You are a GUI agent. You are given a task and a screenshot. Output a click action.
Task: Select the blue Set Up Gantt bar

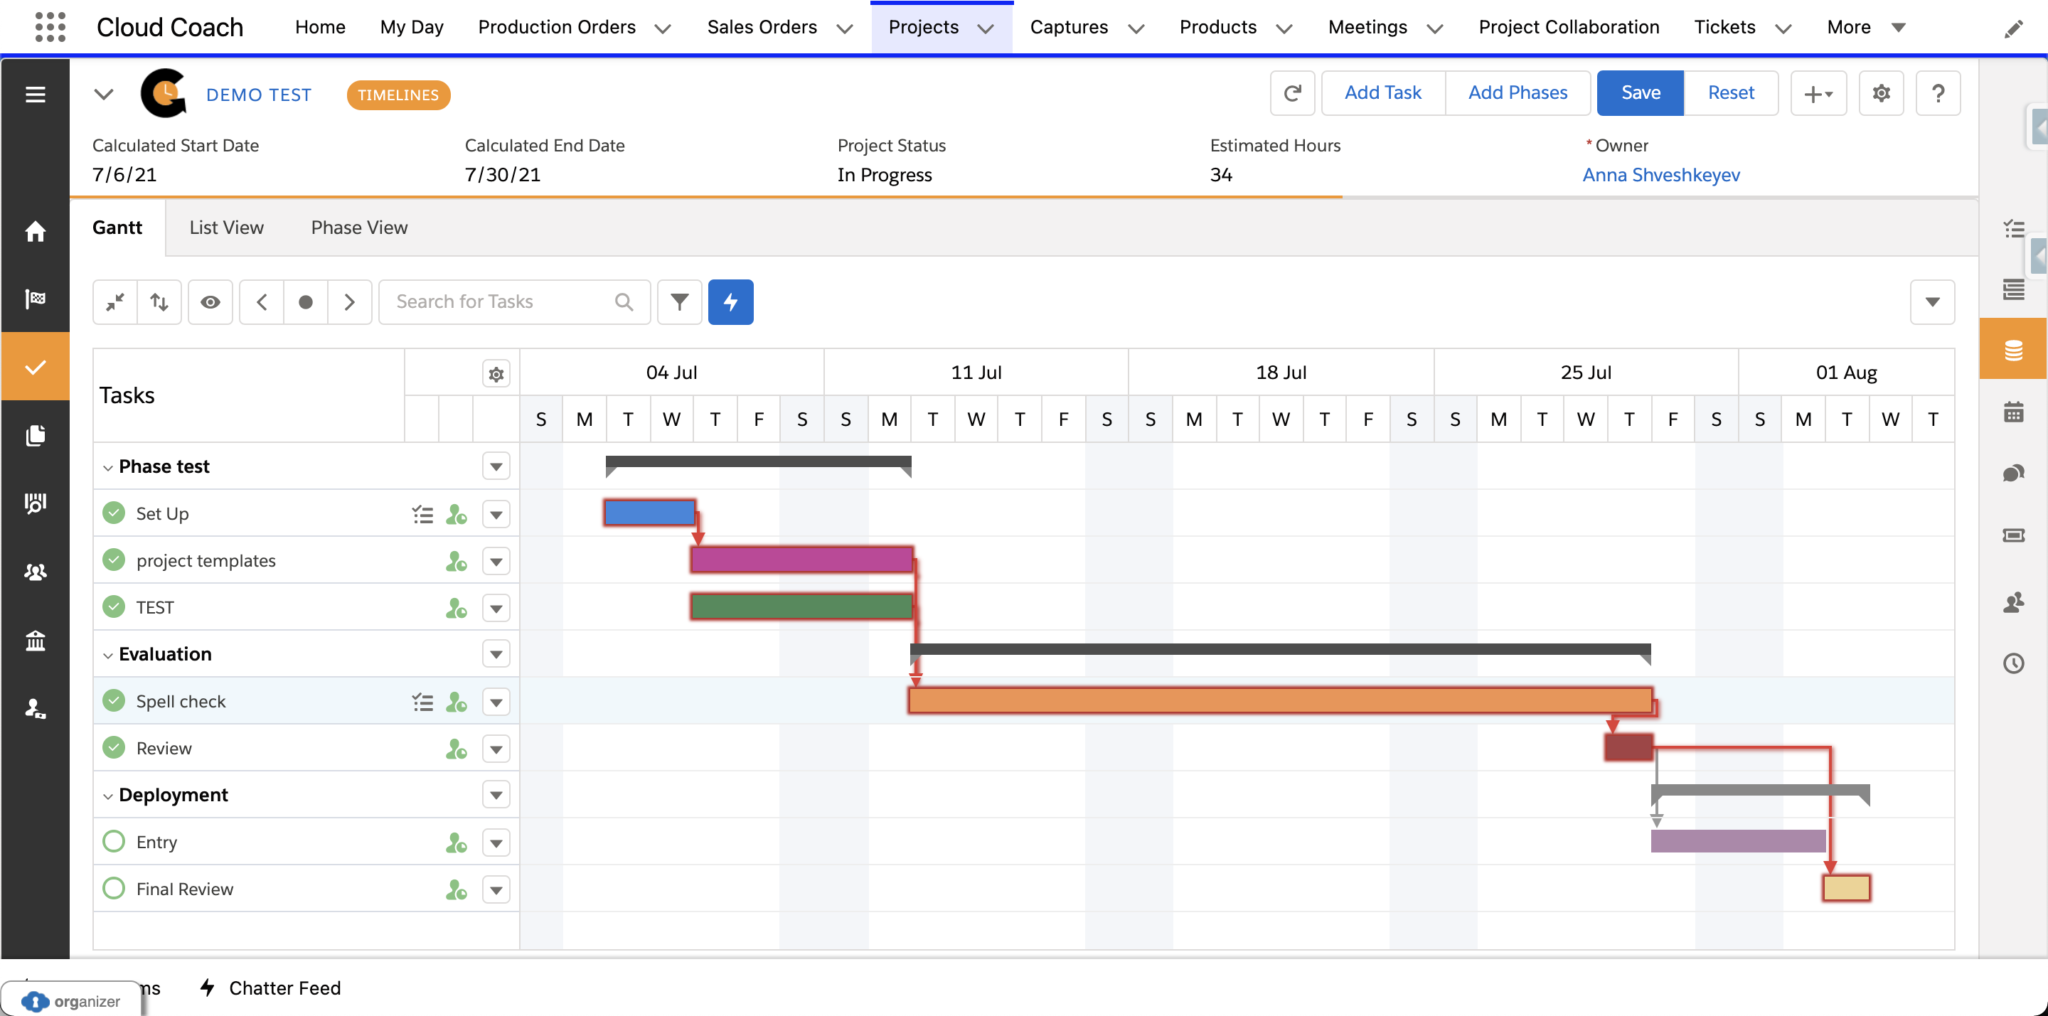pyautogui.click(x=650, y=513)
